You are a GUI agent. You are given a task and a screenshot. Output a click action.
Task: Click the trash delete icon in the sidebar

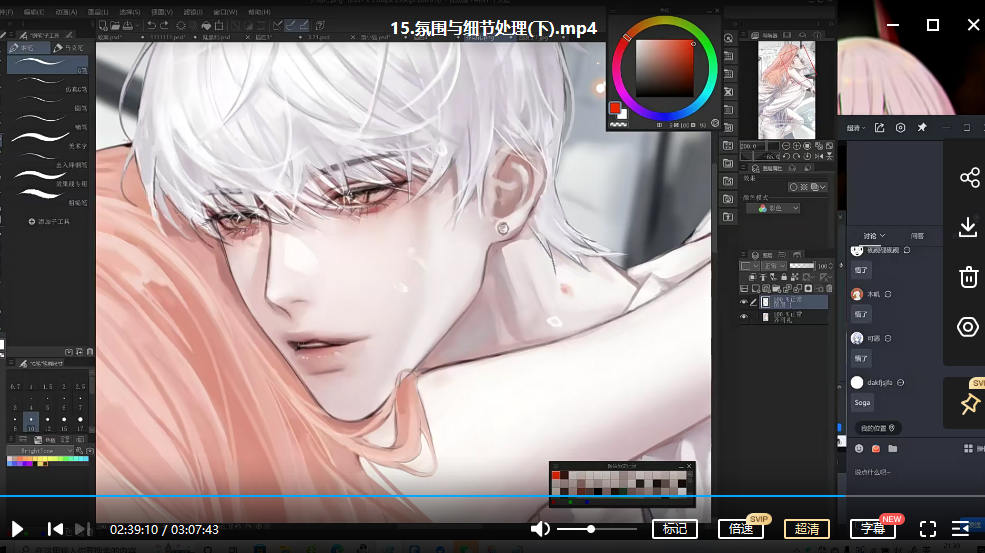968,277
